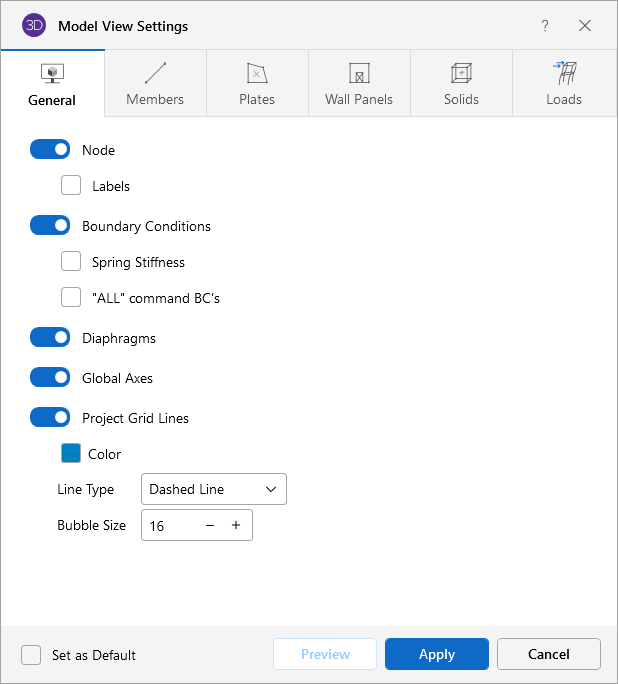Image resolution: width=618 pixels, height=684 pixels.
Task: Click the "Line Type" label text
Action: (x=85, y=489)
